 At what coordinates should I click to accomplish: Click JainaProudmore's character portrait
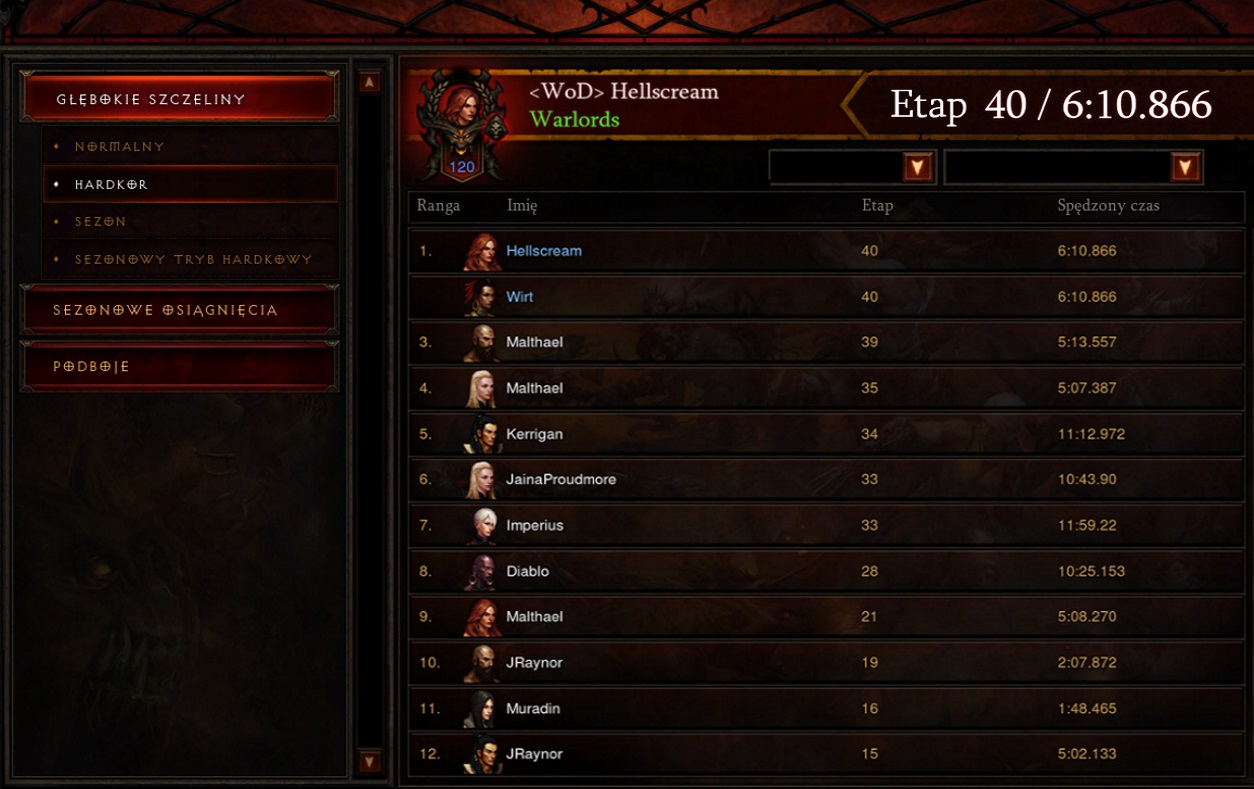tap(482, 480)
